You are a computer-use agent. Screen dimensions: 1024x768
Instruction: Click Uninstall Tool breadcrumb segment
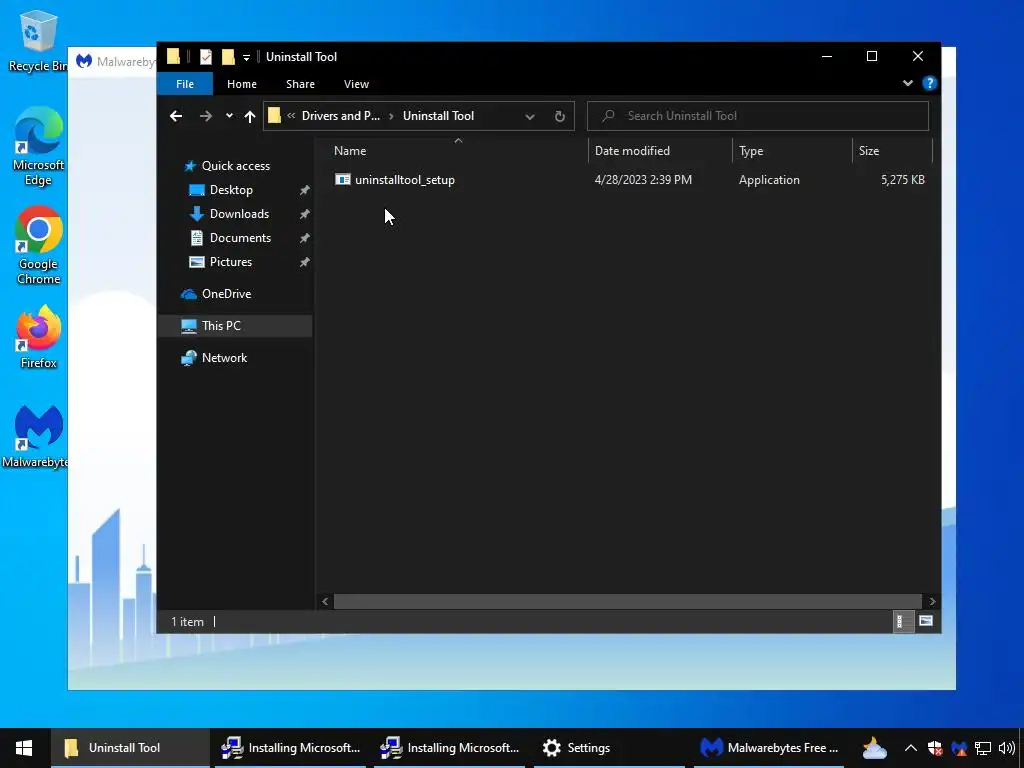[x=438, y=116]
